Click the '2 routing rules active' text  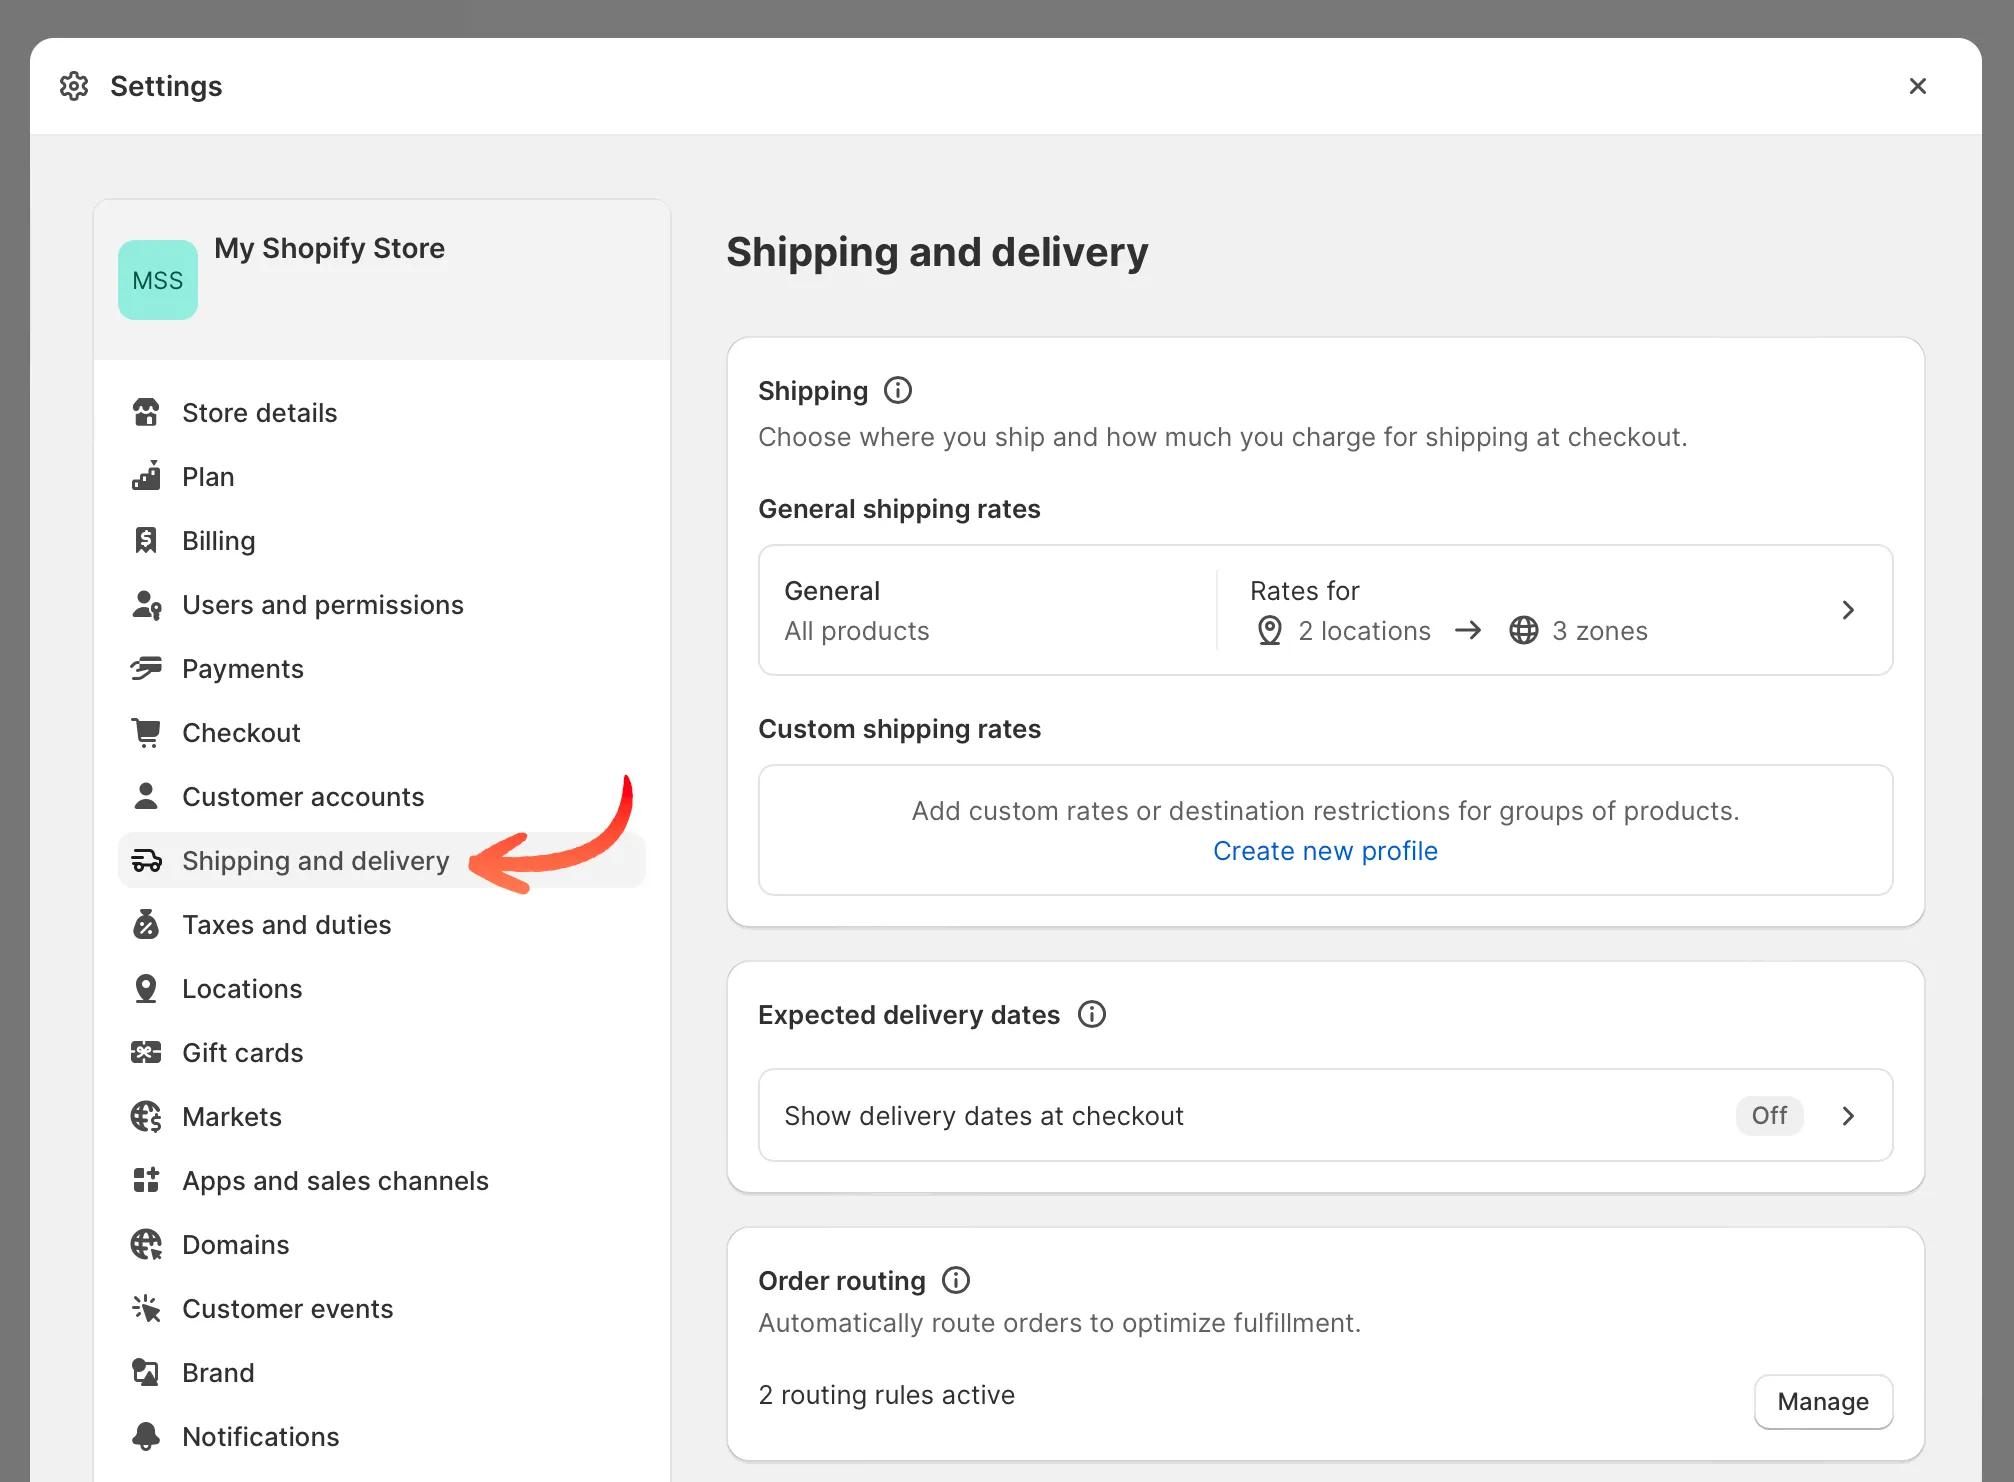[x=887, y=1395]
